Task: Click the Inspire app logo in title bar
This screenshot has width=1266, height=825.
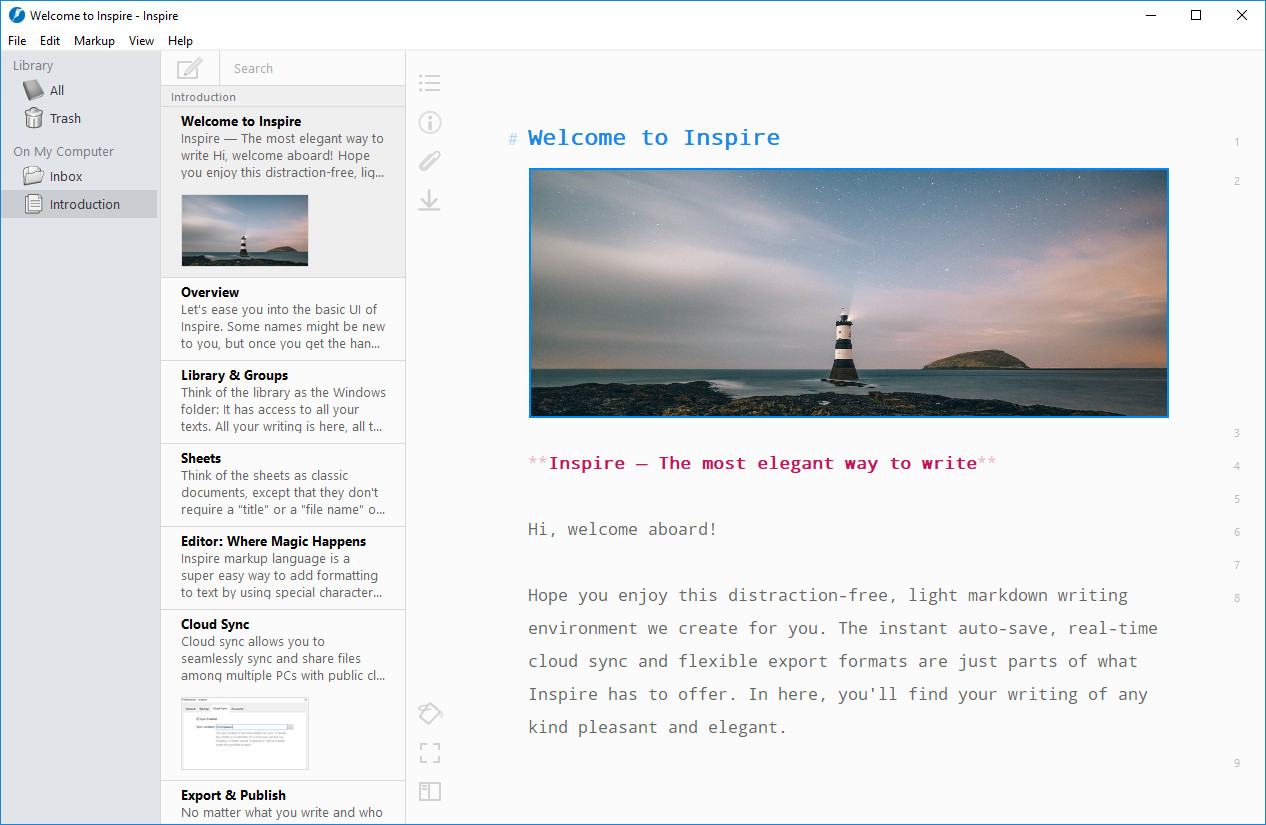Action: 16,16
